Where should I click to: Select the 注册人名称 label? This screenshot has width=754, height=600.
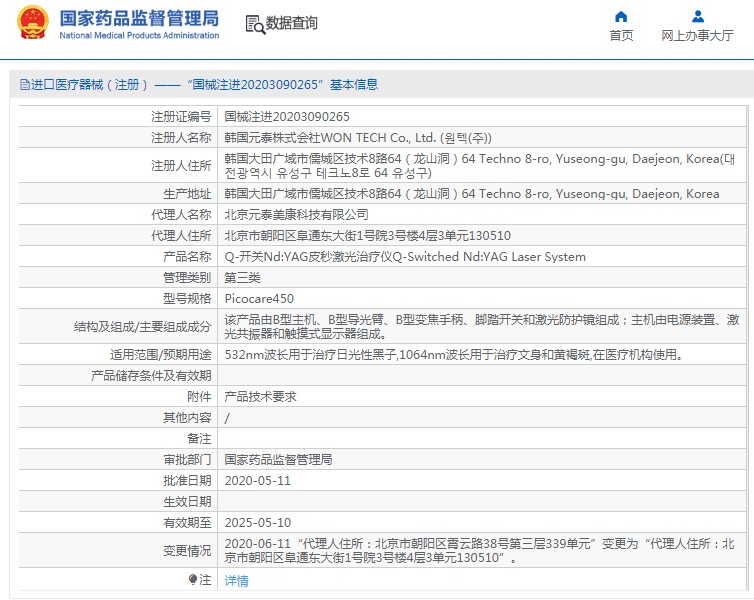click(181, 138)
